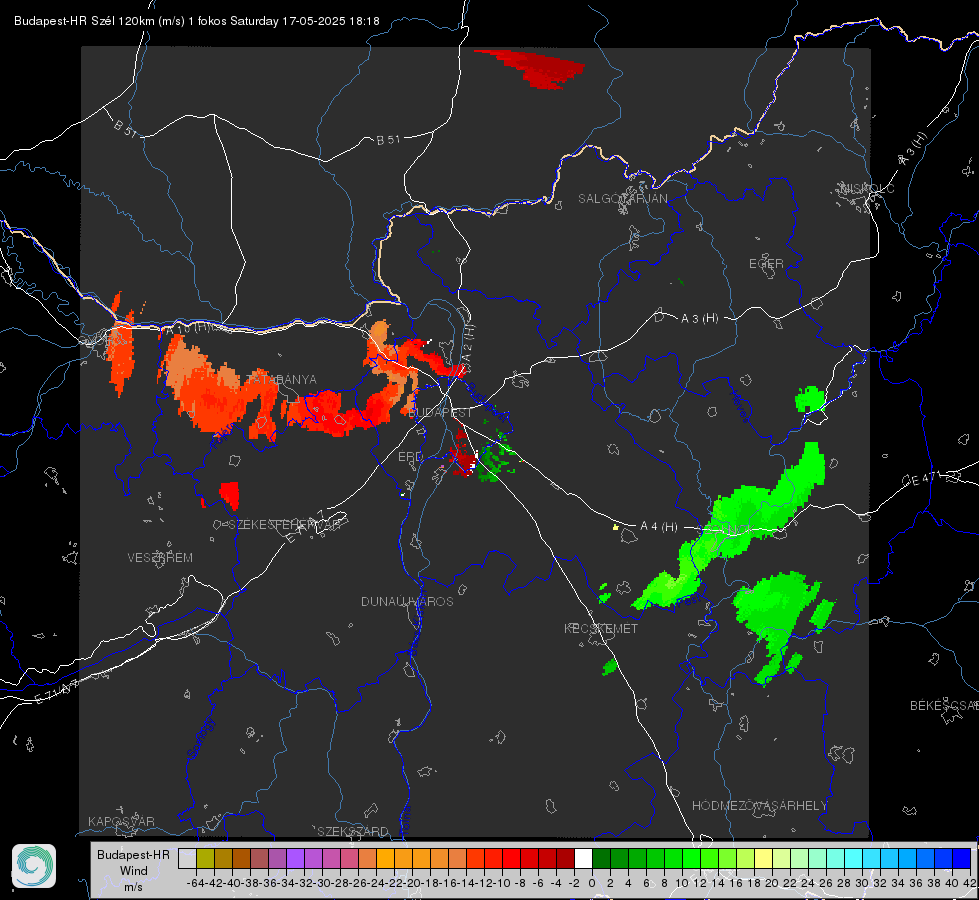Pick the dark blue 40 to 42 legend swatch
This screenshot has height=900, width=979.
tap(962, 858)
